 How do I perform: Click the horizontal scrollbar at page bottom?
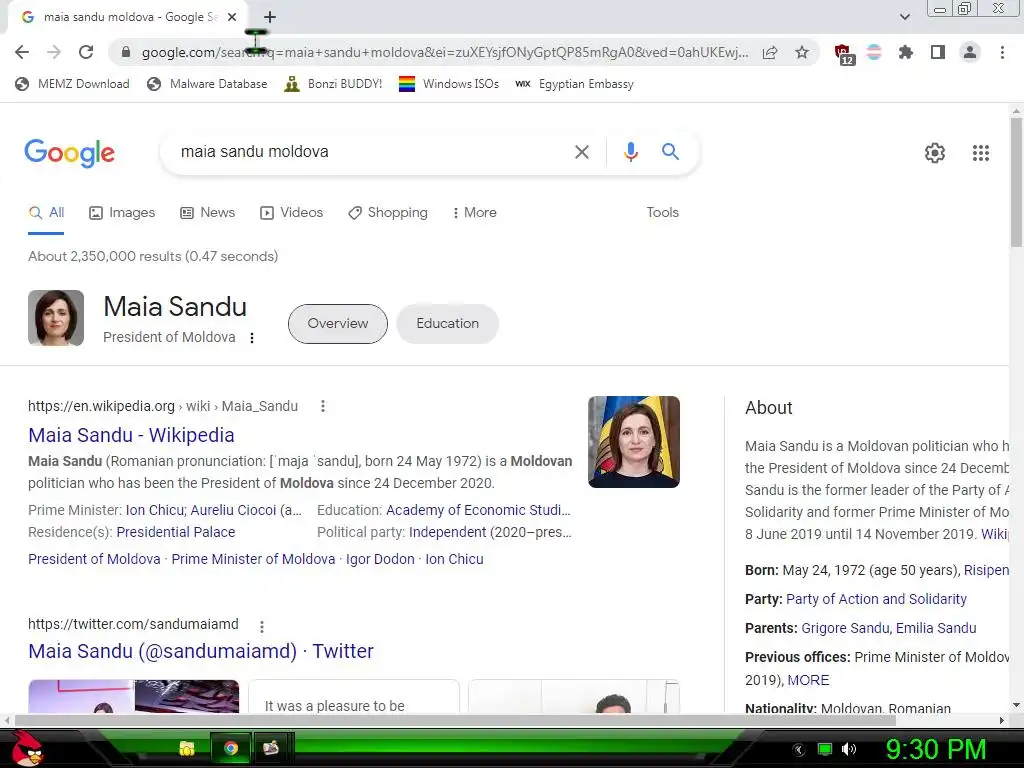click(455, 720)
